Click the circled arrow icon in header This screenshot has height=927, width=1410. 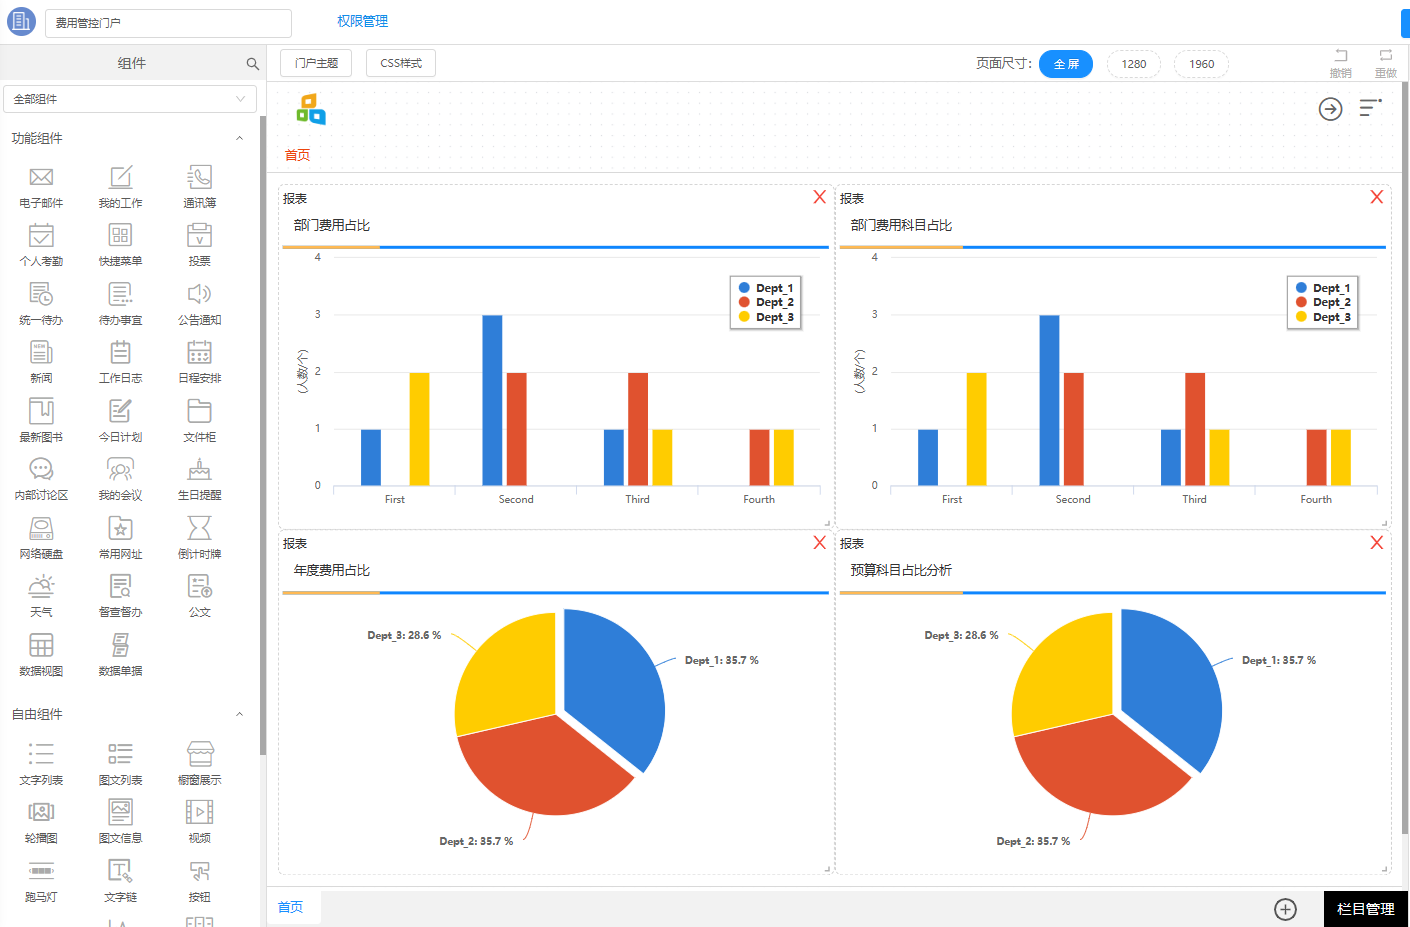click(1330, 109)
